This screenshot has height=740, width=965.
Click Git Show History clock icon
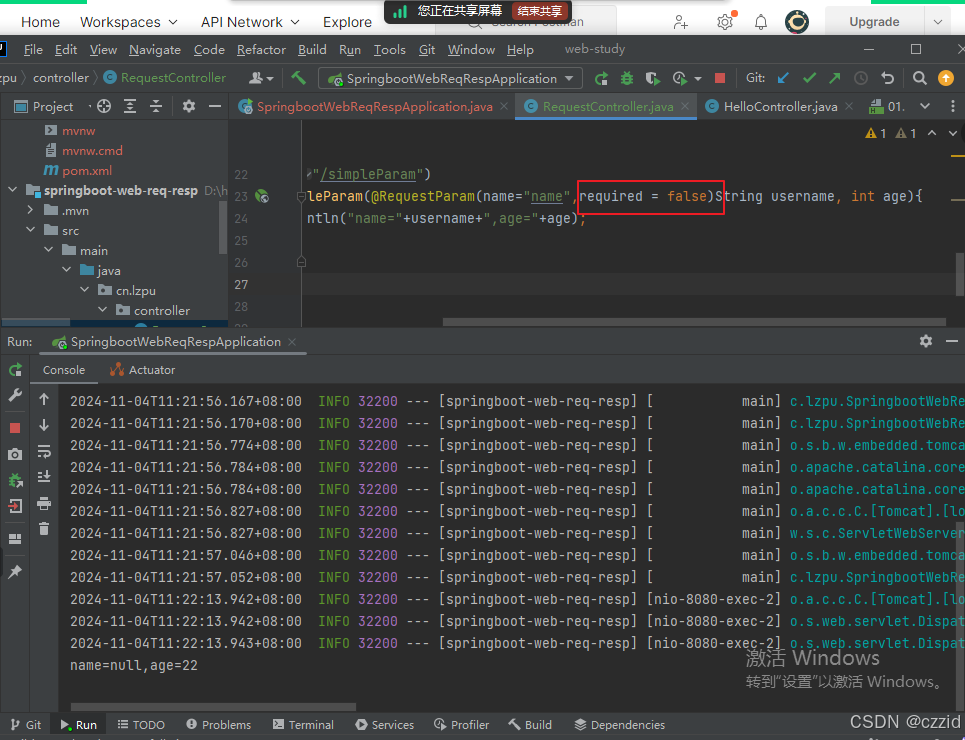click(x=860, y=78)
